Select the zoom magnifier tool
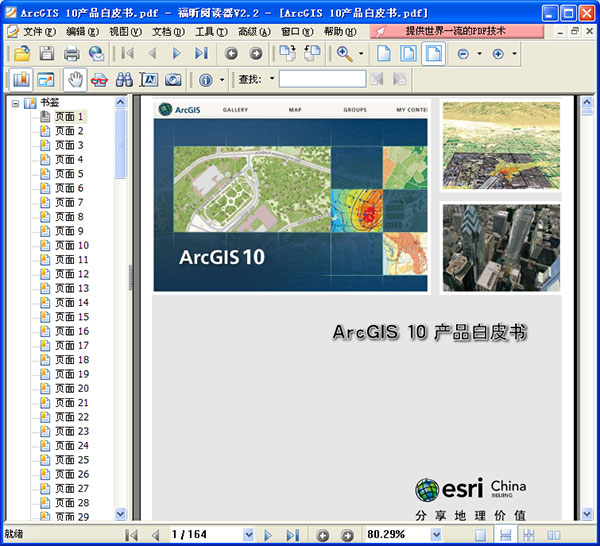 [x=344, y=54]
